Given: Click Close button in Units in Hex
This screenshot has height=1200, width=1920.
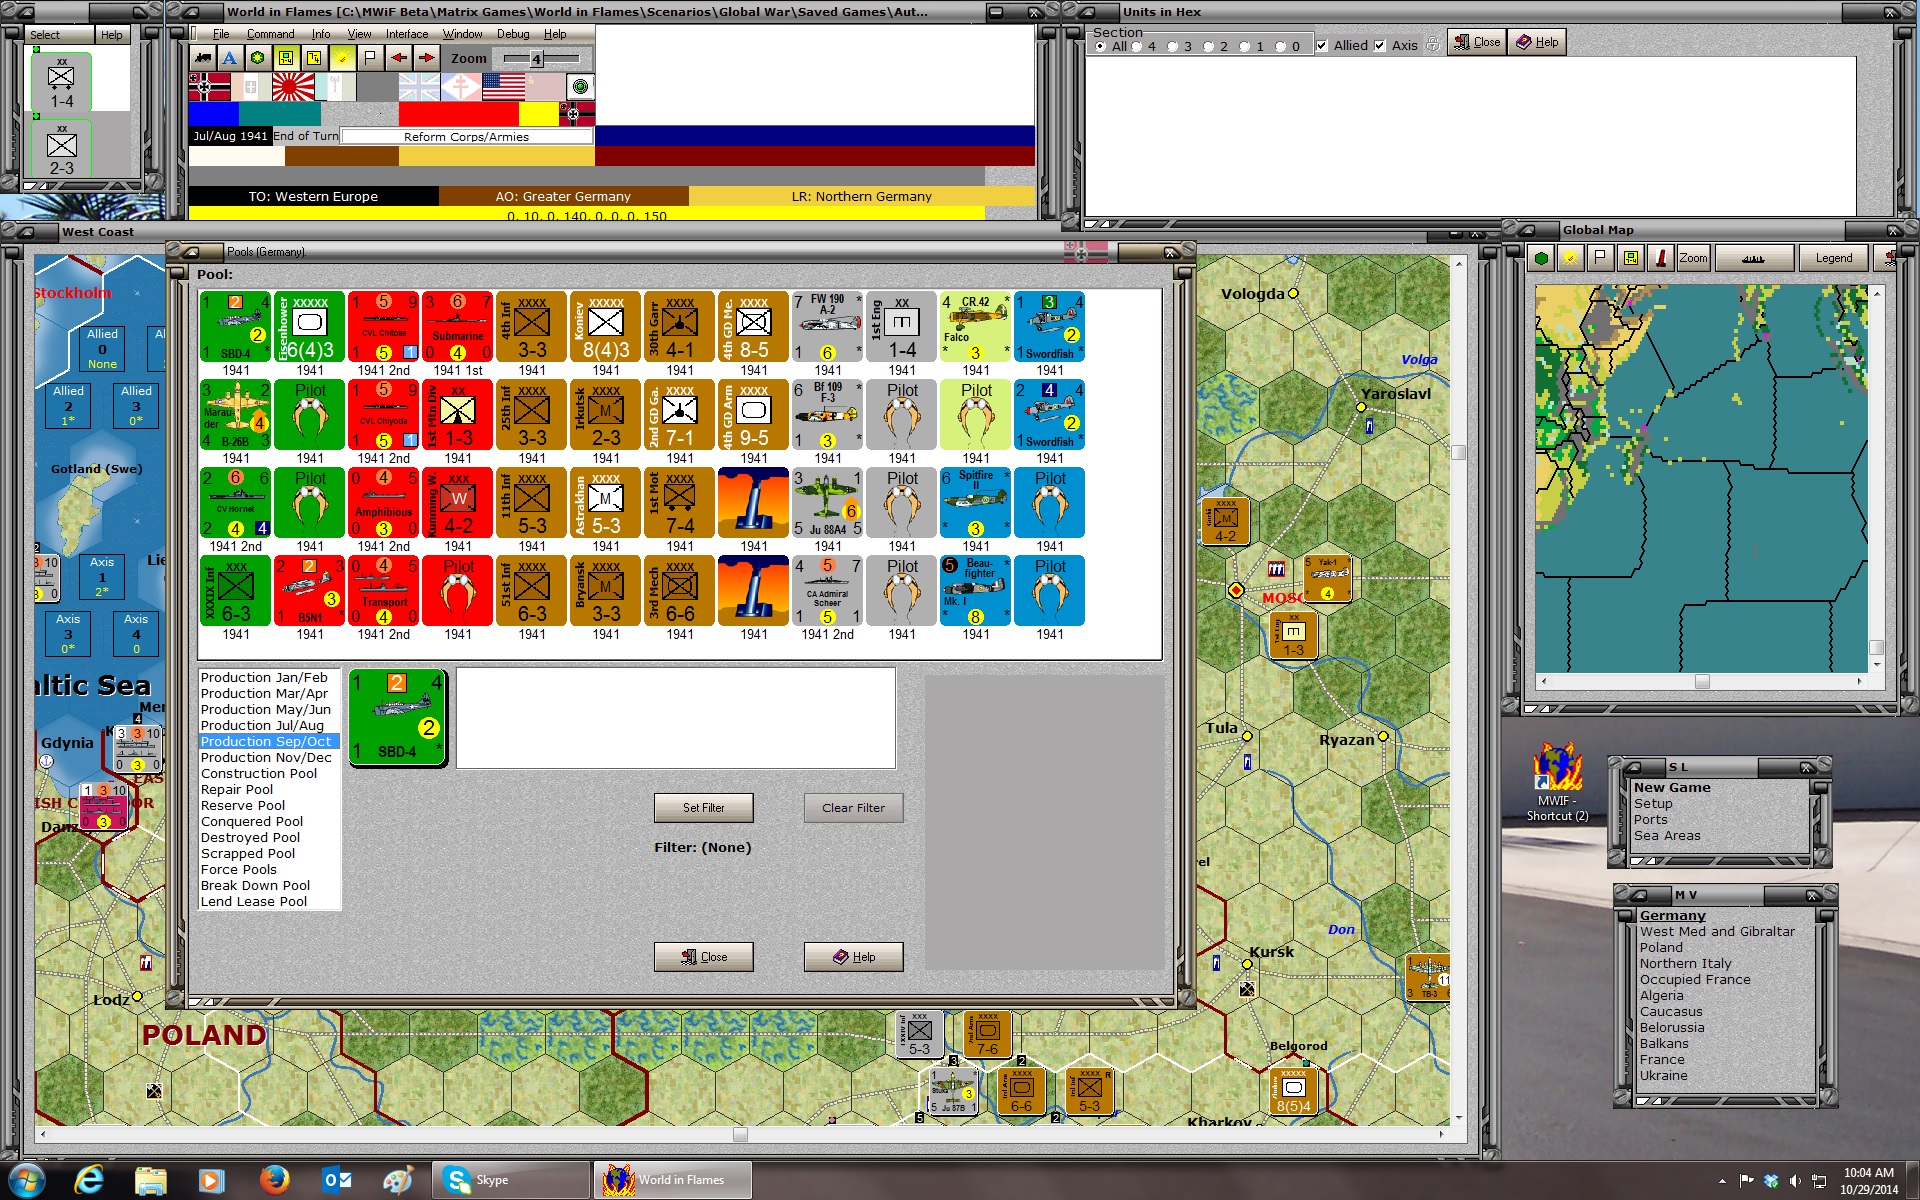Looking at the screenshot, I should pos(1476,42).
